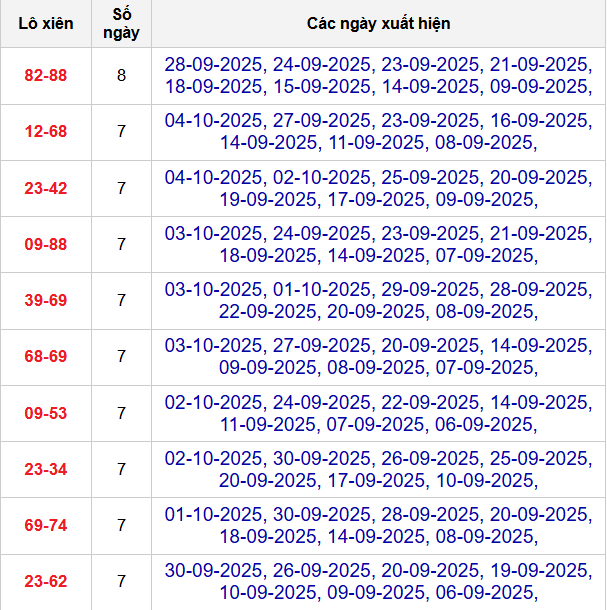Viewport: 607px width, 610px height.
Task: Click the 82-88 lô xiên pair
Action: pyautogui.click(x=44, y=76)
